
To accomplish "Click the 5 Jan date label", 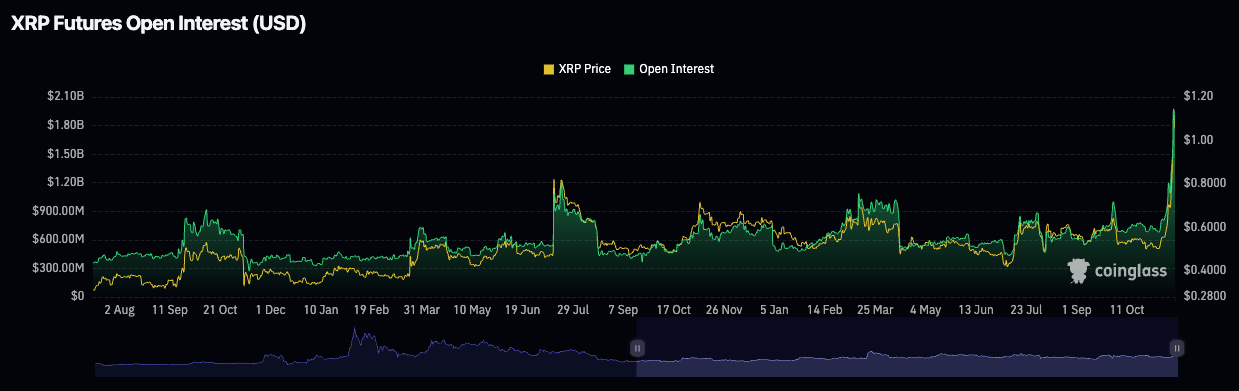I will 775,311.
